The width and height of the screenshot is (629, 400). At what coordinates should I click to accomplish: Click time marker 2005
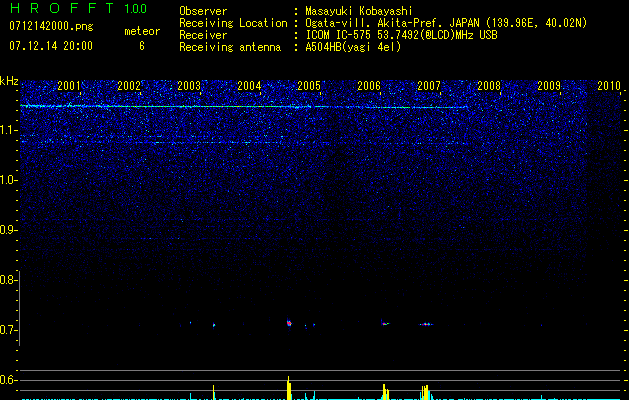(309, 85)
